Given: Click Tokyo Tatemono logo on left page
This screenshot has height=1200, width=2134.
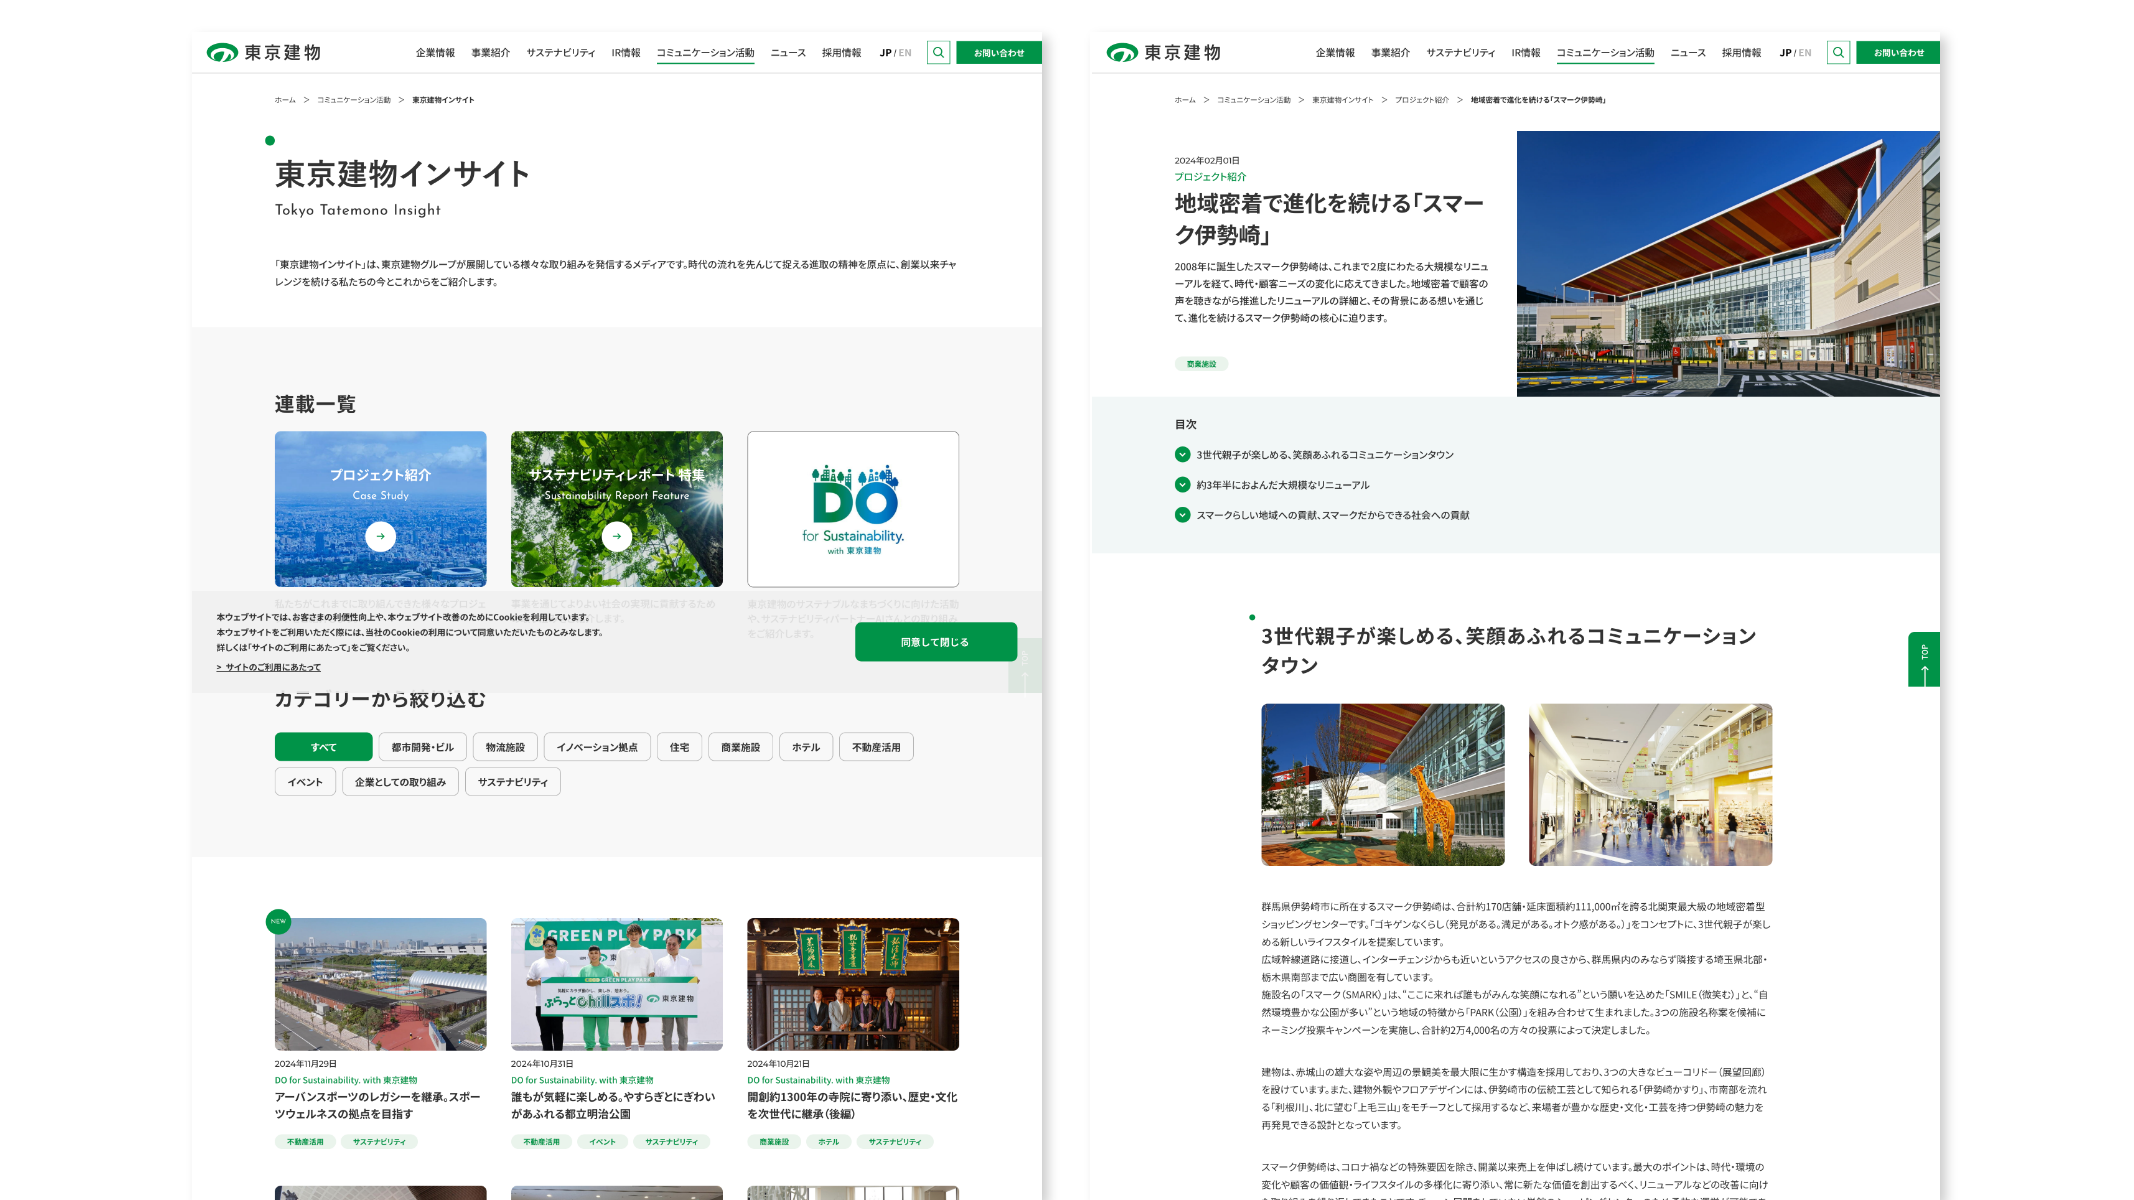Looking at the screenshot, I should [x=263, y=52].
